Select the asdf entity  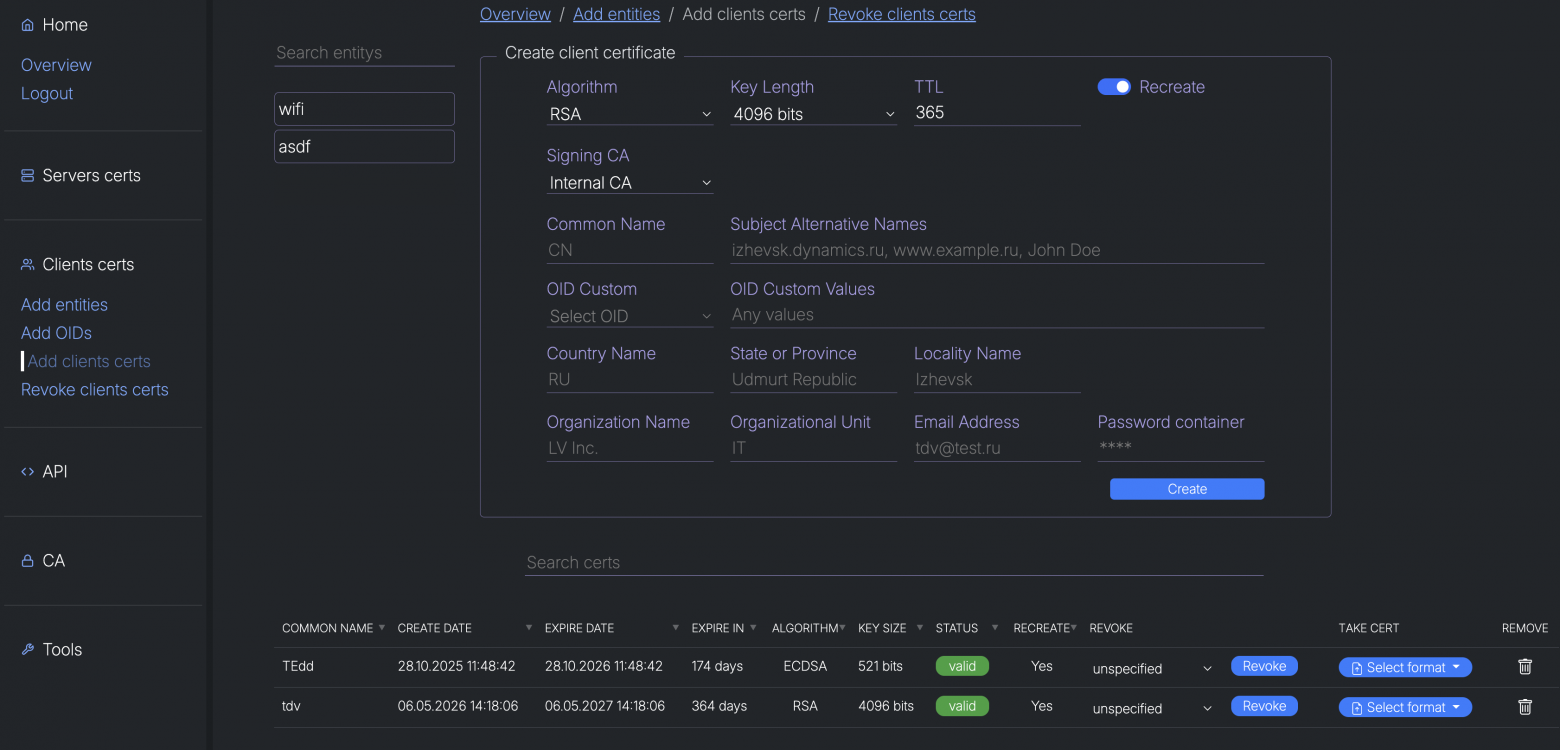(364, 146)
